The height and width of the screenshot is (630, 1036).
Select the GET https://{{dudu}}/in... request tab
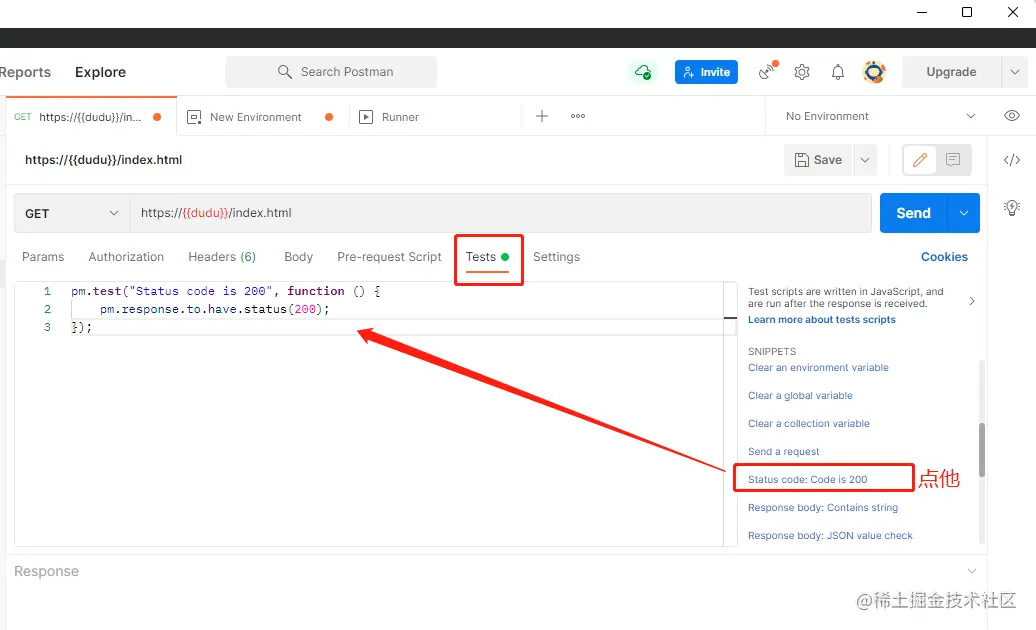click(91, 117)
